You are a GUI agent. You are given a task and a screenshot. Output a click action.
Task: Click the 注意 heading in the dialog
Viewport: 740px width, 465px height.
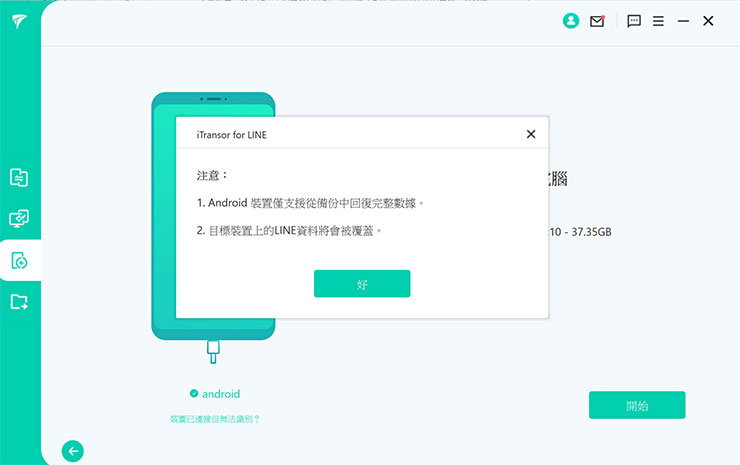coord(212,176)
